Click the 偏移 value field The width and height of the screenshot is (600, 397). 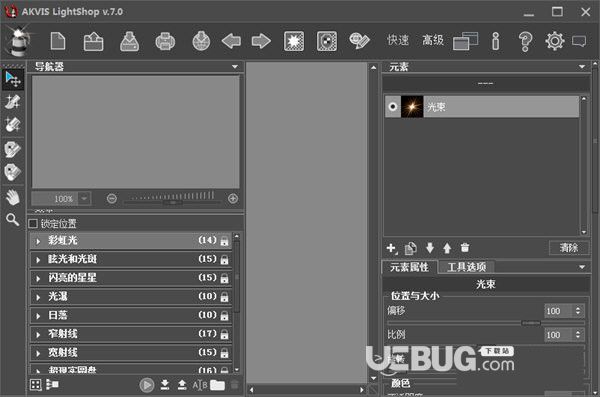pyautogui.click(x=558, y=311)
